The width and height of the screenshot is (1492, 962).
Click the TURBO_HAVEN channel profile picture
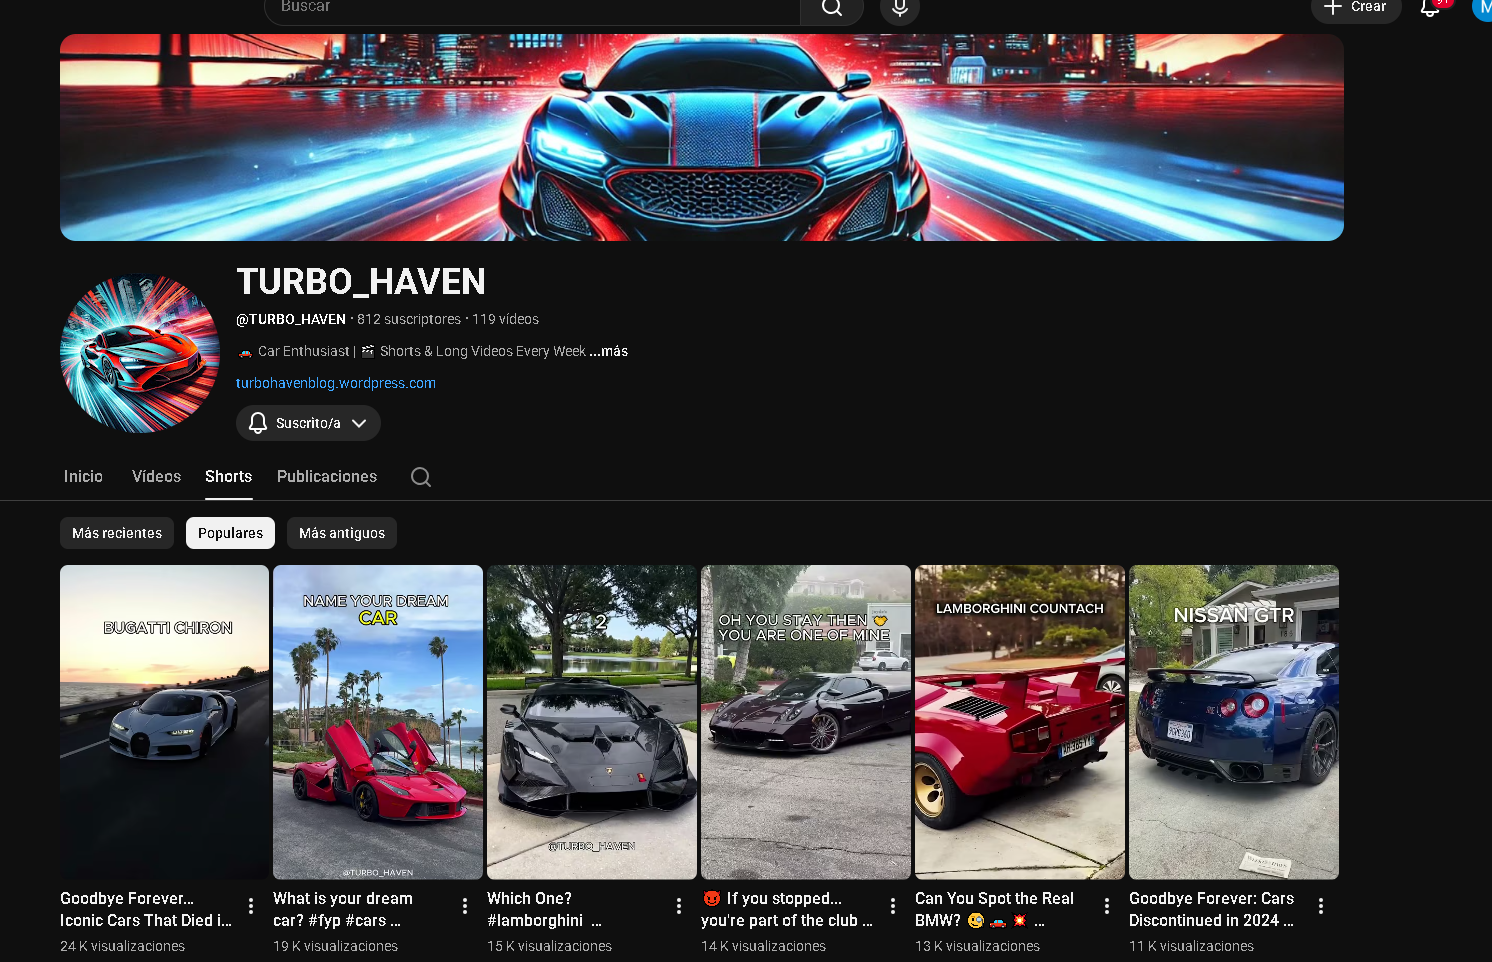[x=139, y=353]
